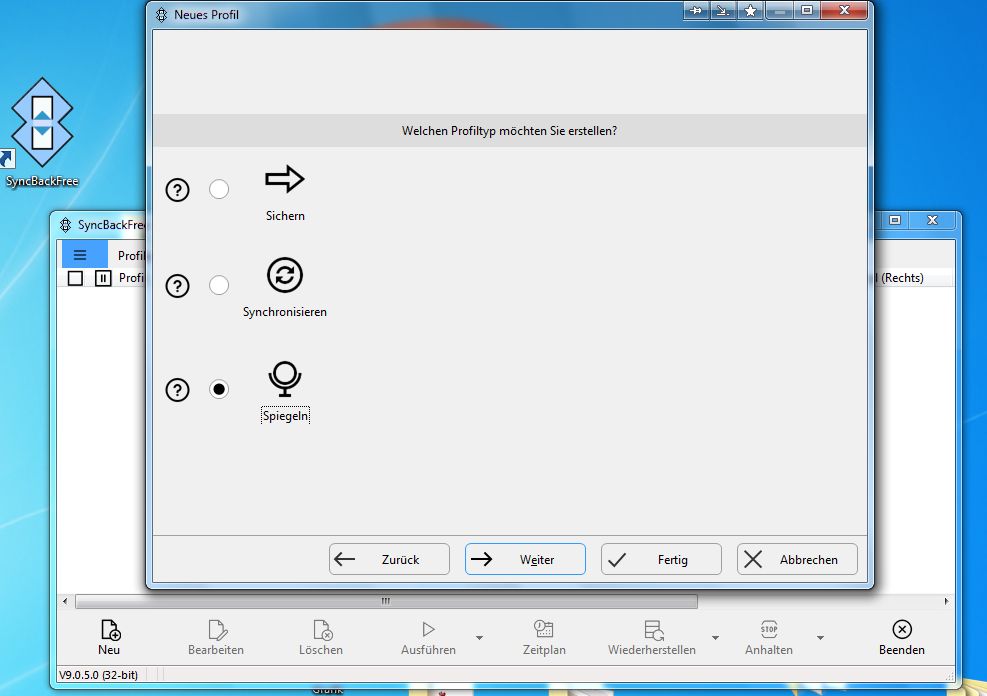Click the Spiegeln label text
Viewport: 987px width, 696px height.
(x=285, y=416)
